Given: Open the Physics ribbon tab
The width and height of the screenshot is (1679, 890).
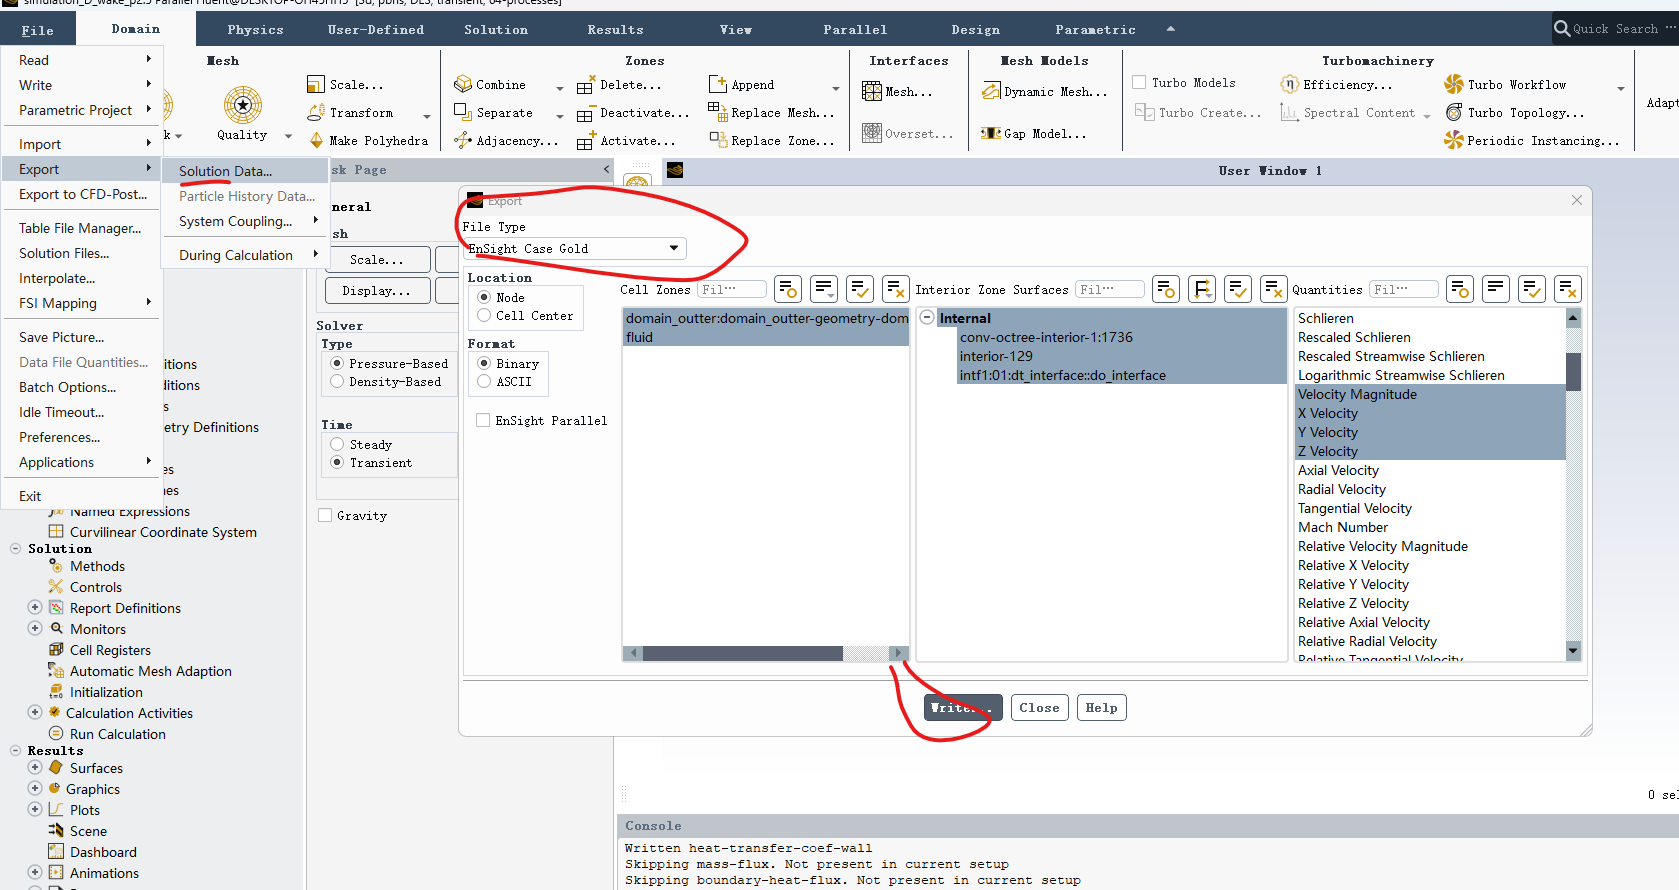Looking at the screenshot, I should point(255,30).
